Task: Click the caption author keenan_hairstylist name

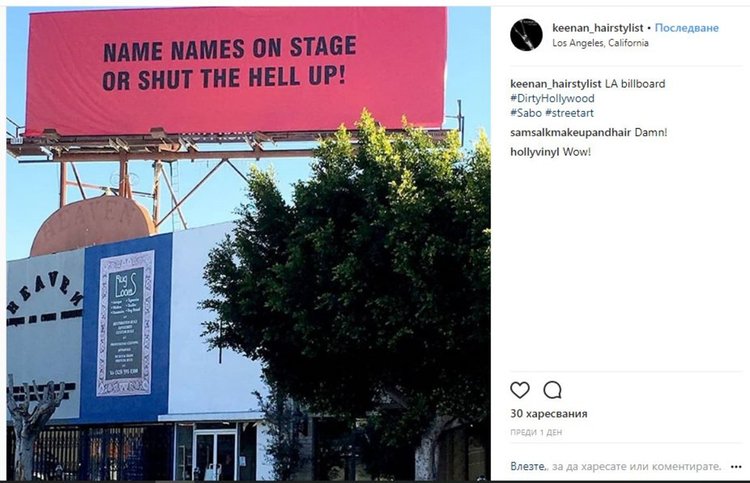Action: coord(556,83)
